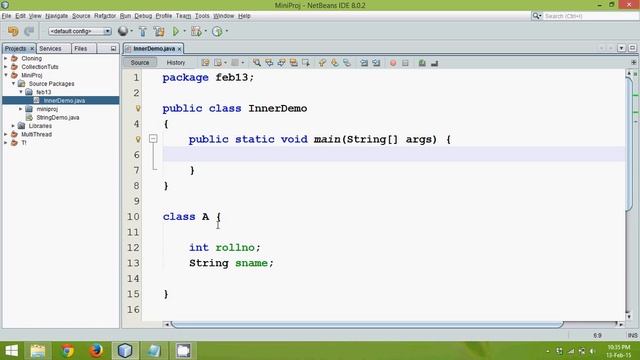The width and height of the screenshot is (640, 360).
Task: Click Clean and Build Project icon
Action: (159, 31)
